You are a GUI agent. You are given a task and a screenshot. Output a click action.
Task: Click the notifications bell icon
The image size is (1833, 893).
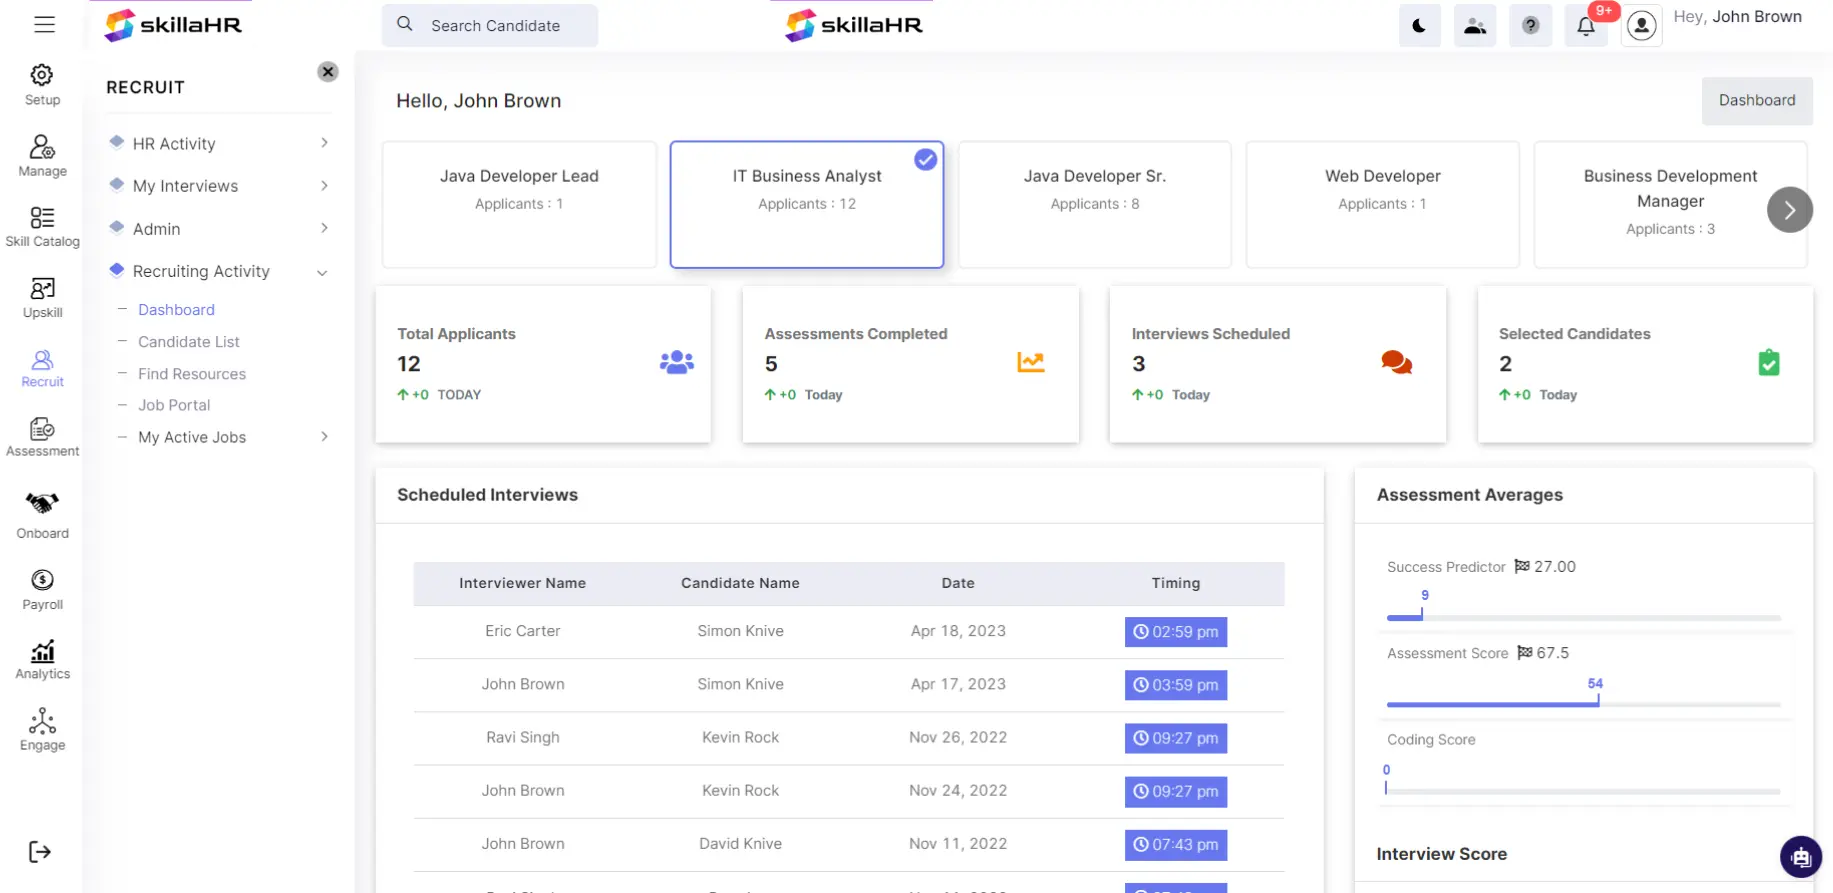point(1585,26)
